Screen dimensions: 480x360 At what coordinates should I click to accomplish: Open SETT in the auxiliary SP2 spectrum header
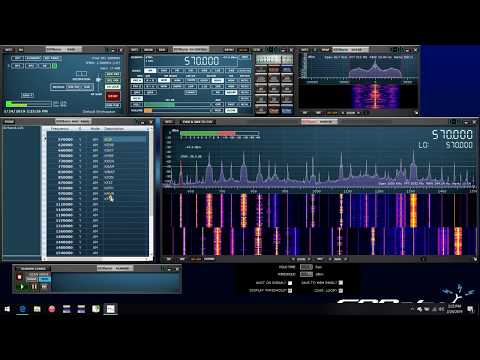pyautogui.click(x=304, y=50)
